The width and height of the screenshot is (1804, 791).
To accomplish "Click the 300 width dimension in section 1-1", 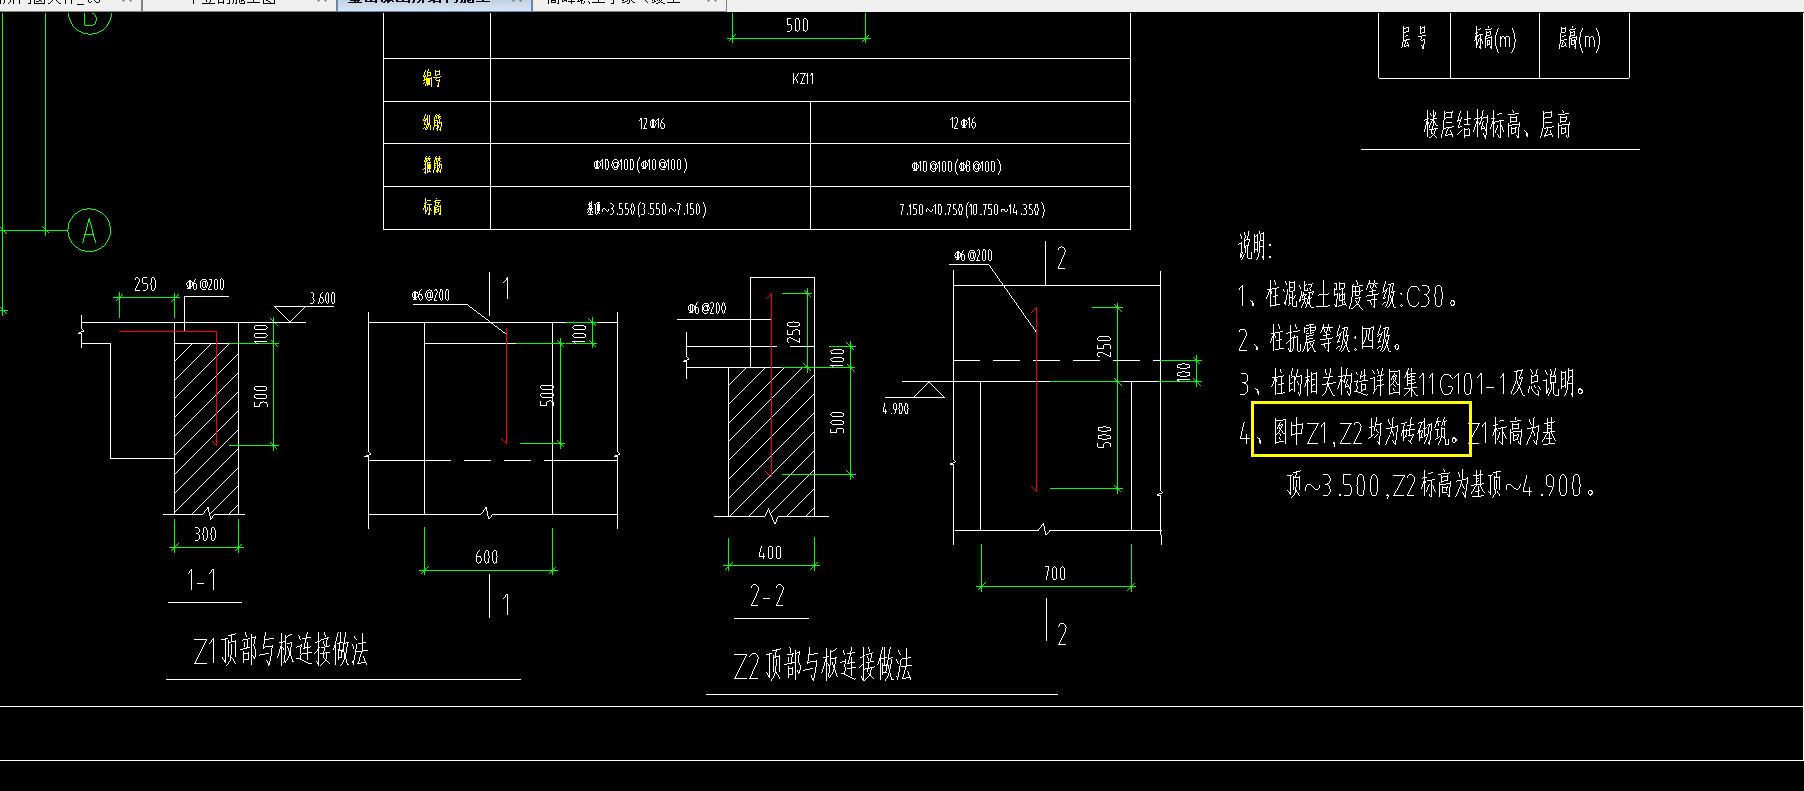I will coord(205,534).
